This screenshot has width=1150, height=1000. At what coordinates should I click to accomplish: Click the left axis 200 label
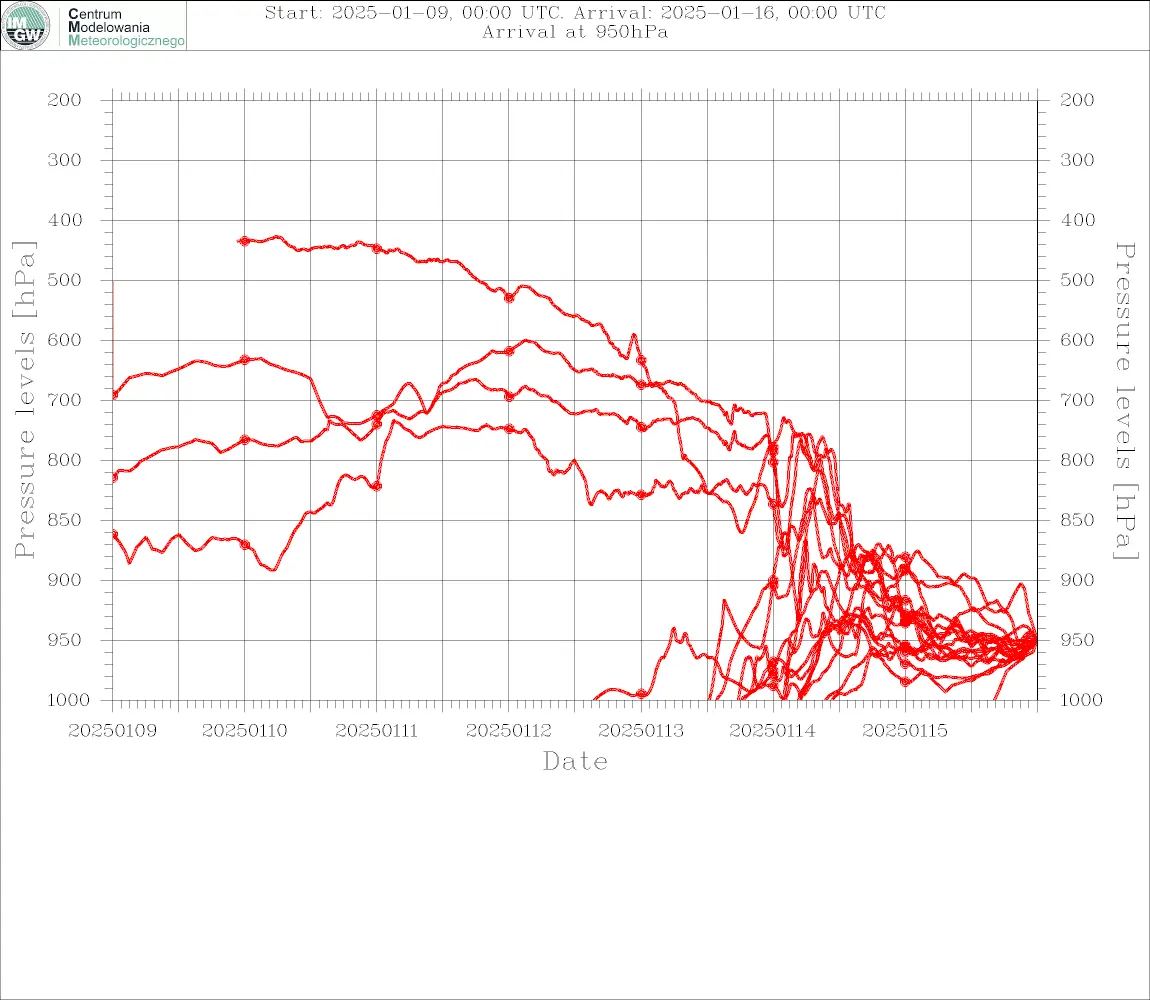pos(65,100)
